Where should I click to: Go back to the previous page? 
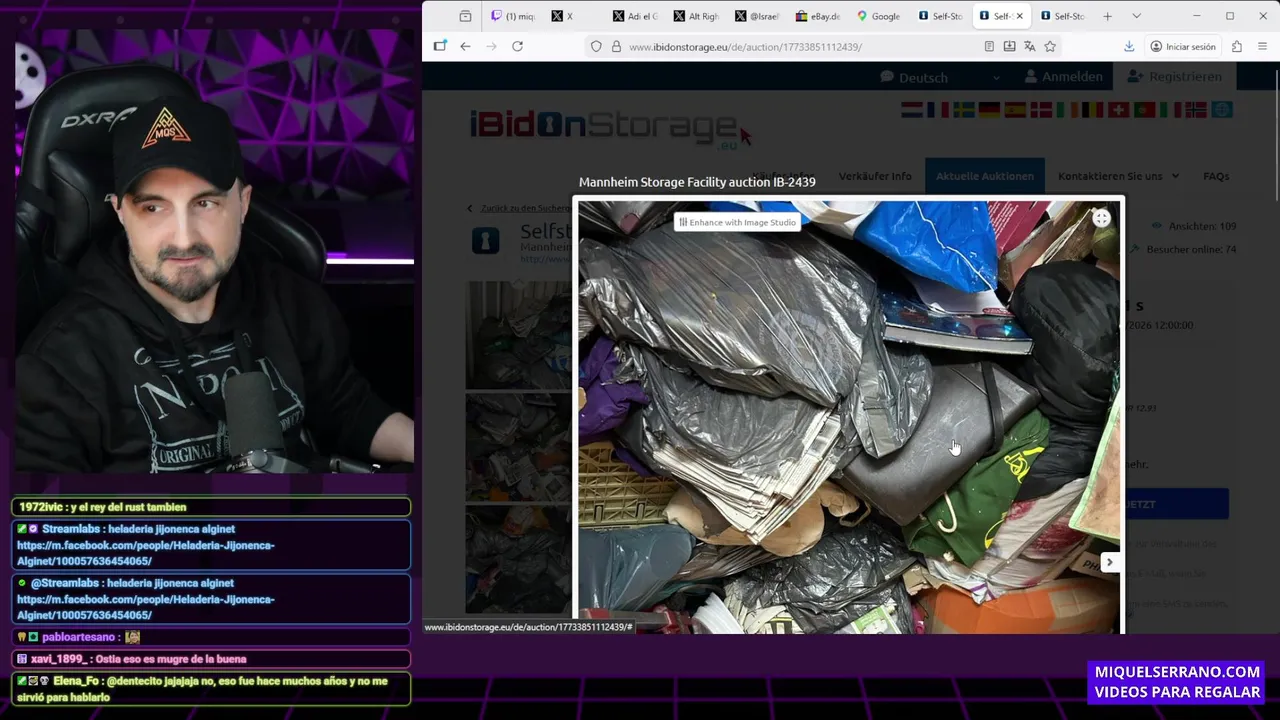465,46
